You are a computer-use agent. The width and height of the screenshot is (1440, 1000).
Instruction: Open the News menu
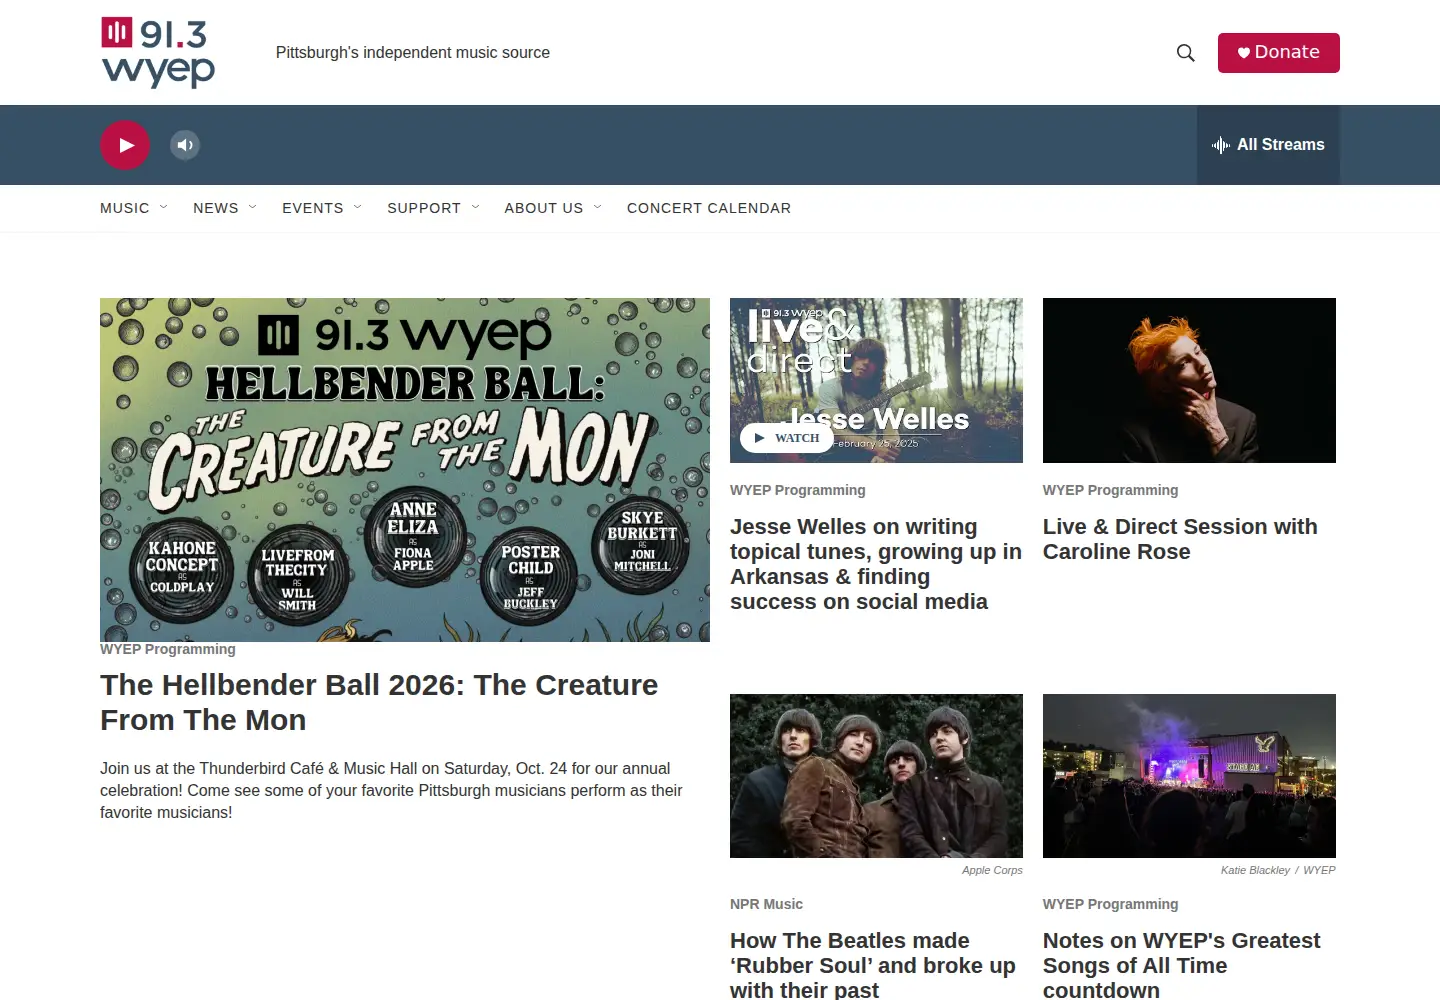(x=216, y=208)
